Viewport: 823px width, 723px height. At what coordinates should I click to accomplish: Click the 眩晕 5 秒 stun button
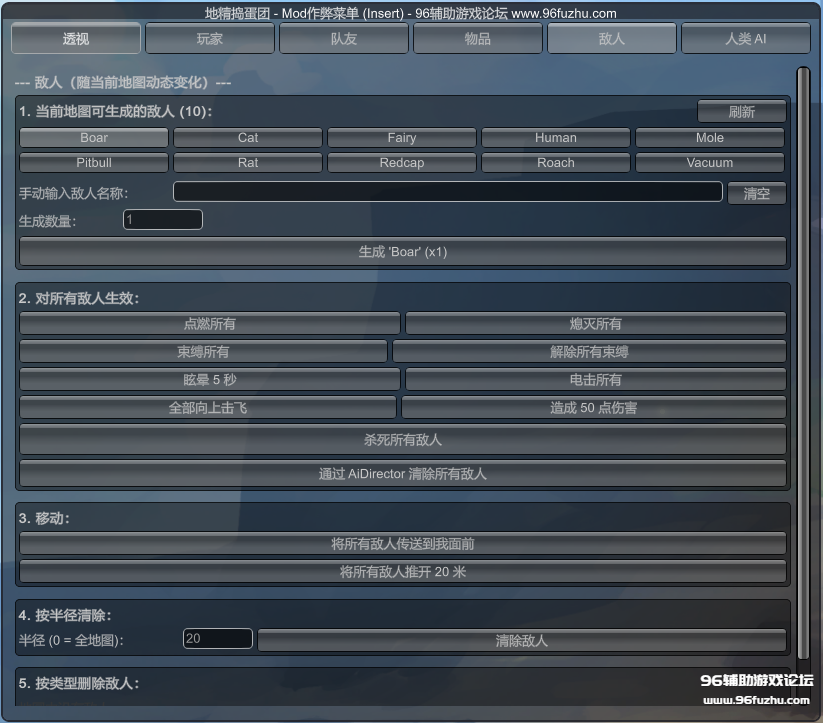tap(210, 380)
